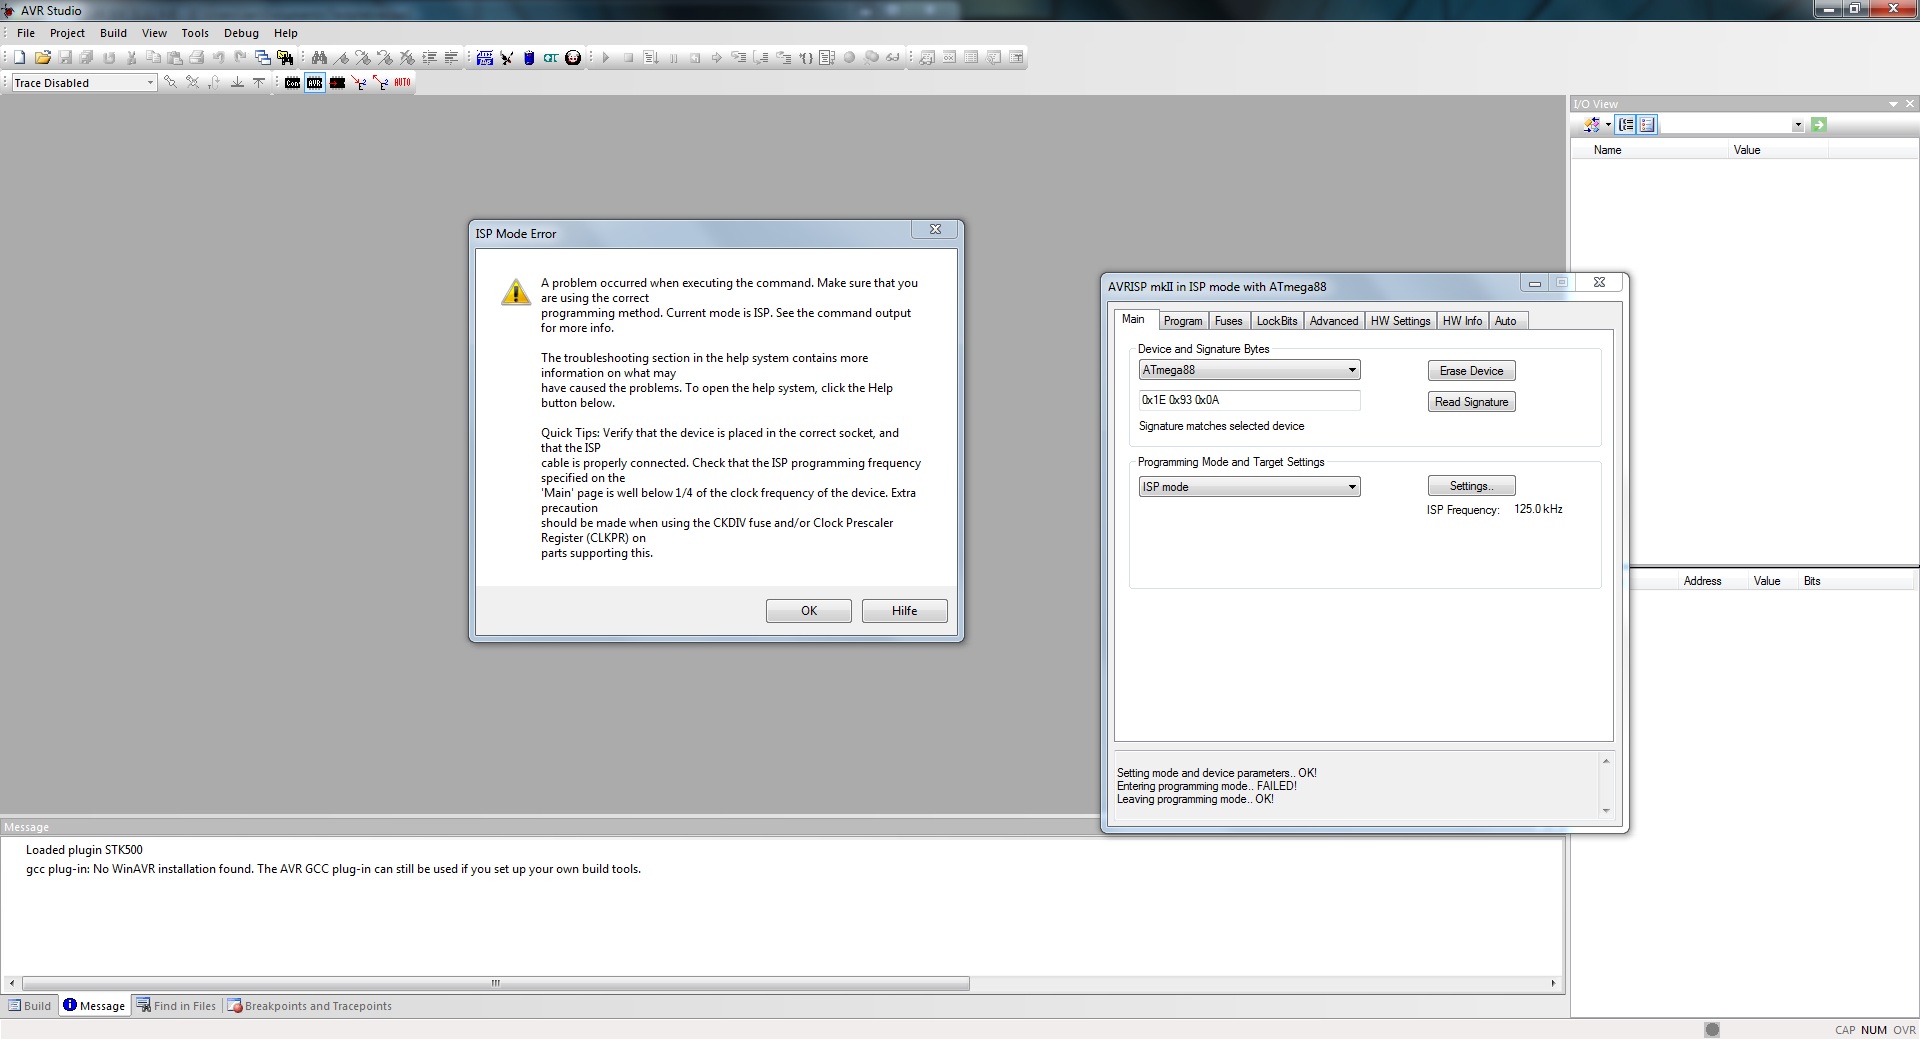Screen dimensions: 1920x1040
Task: Switch to the Advanced tab
Action: tap(1334, 321)
